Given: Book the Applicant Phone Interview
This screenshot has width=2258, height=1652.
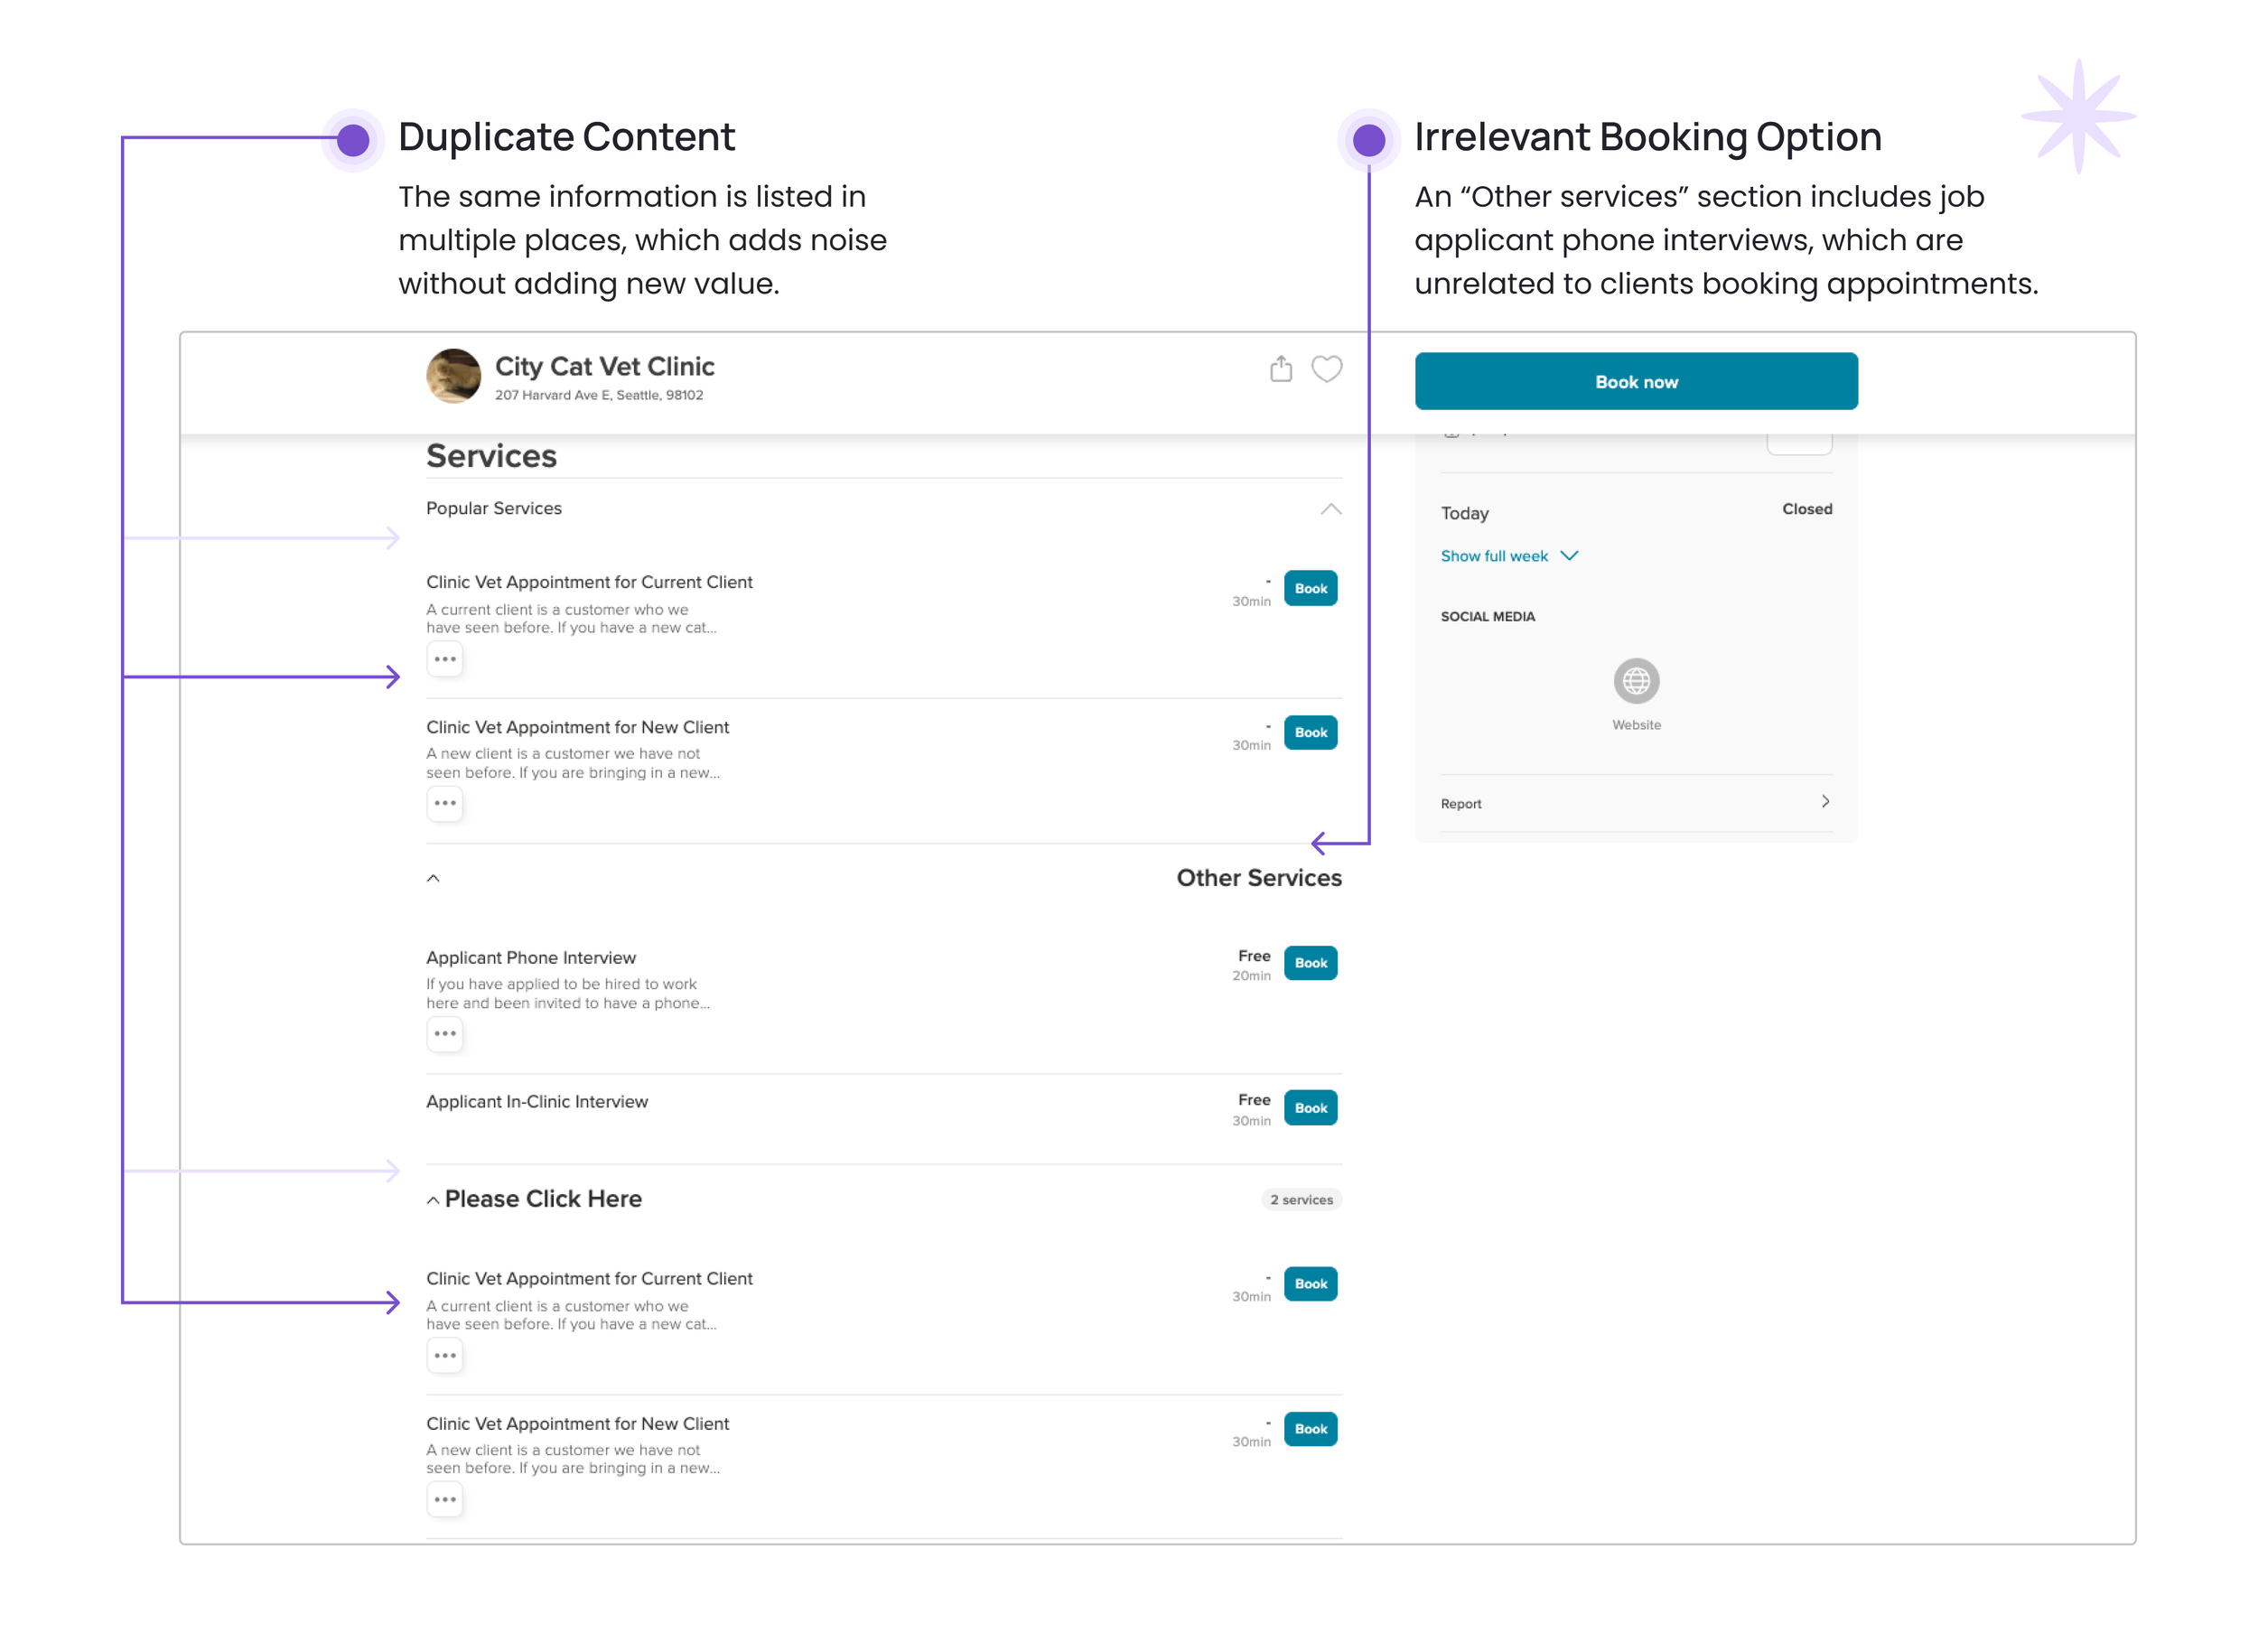Looking at the screenshot, I should point(1310,963).
